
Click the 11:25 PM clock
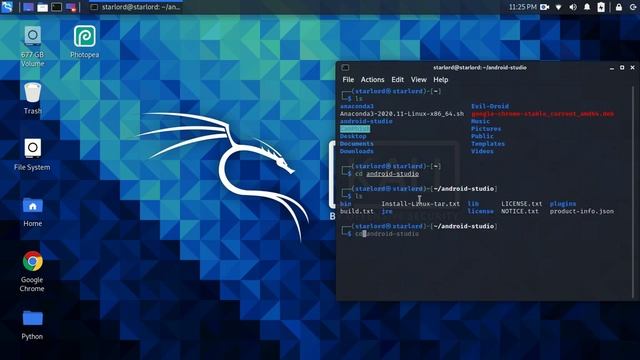coord(522,7)
